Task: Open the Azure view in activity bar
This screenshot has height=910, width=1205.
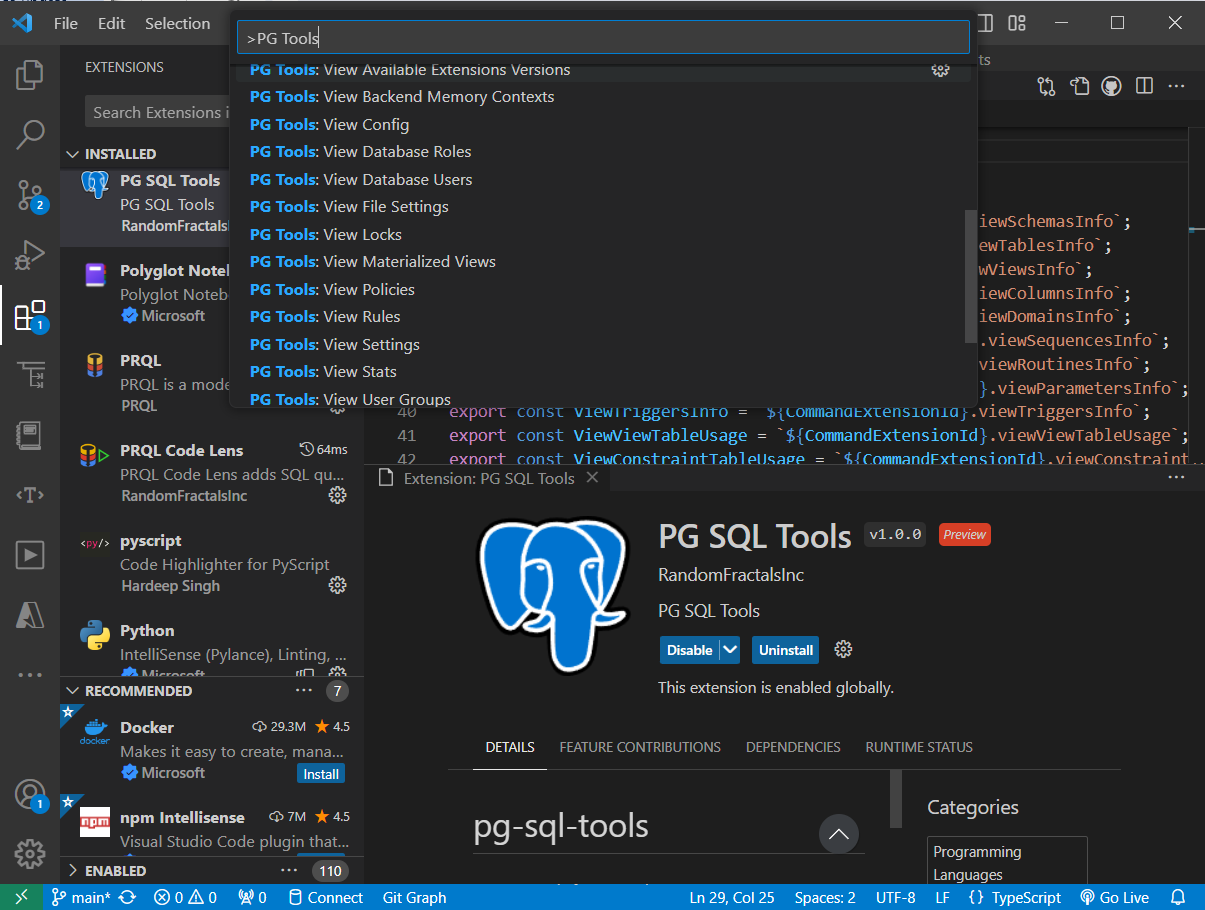Action: [30, 615]
